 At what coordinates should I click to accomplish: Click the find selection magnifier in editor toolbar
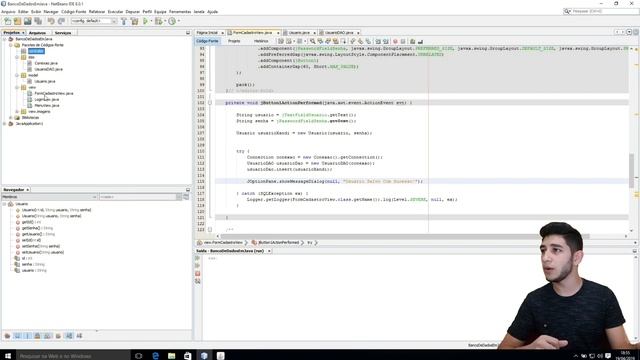(313, 41)
